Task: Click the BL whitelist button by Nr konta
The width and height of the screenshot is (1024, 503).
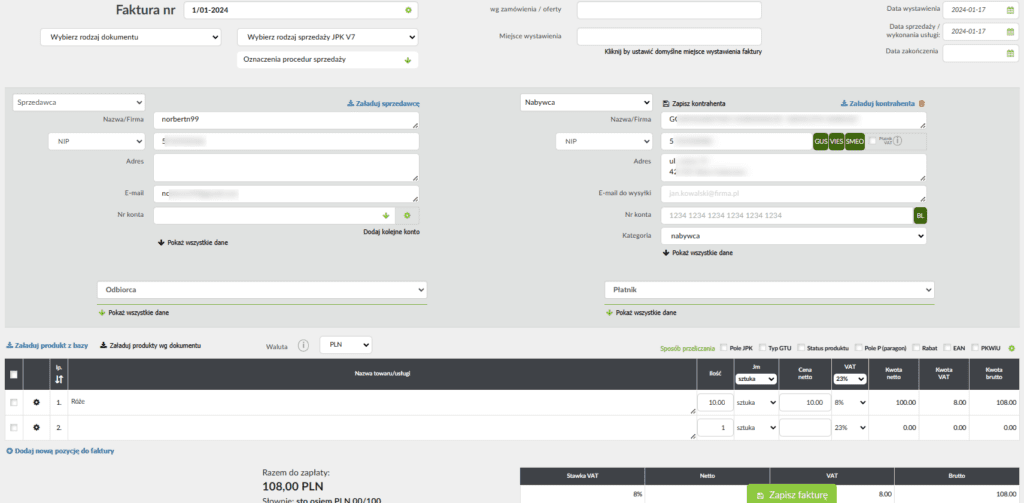Action: click(x=919, y=215)
